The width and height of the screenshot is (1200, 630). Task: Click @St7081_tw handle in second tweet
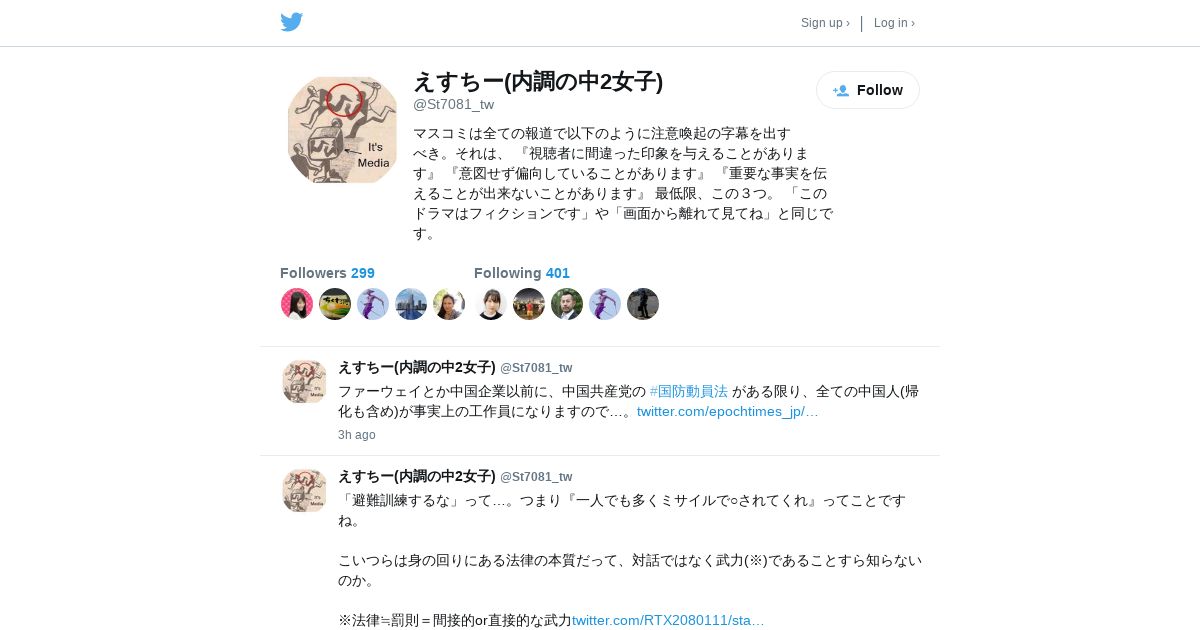[536, 477]
